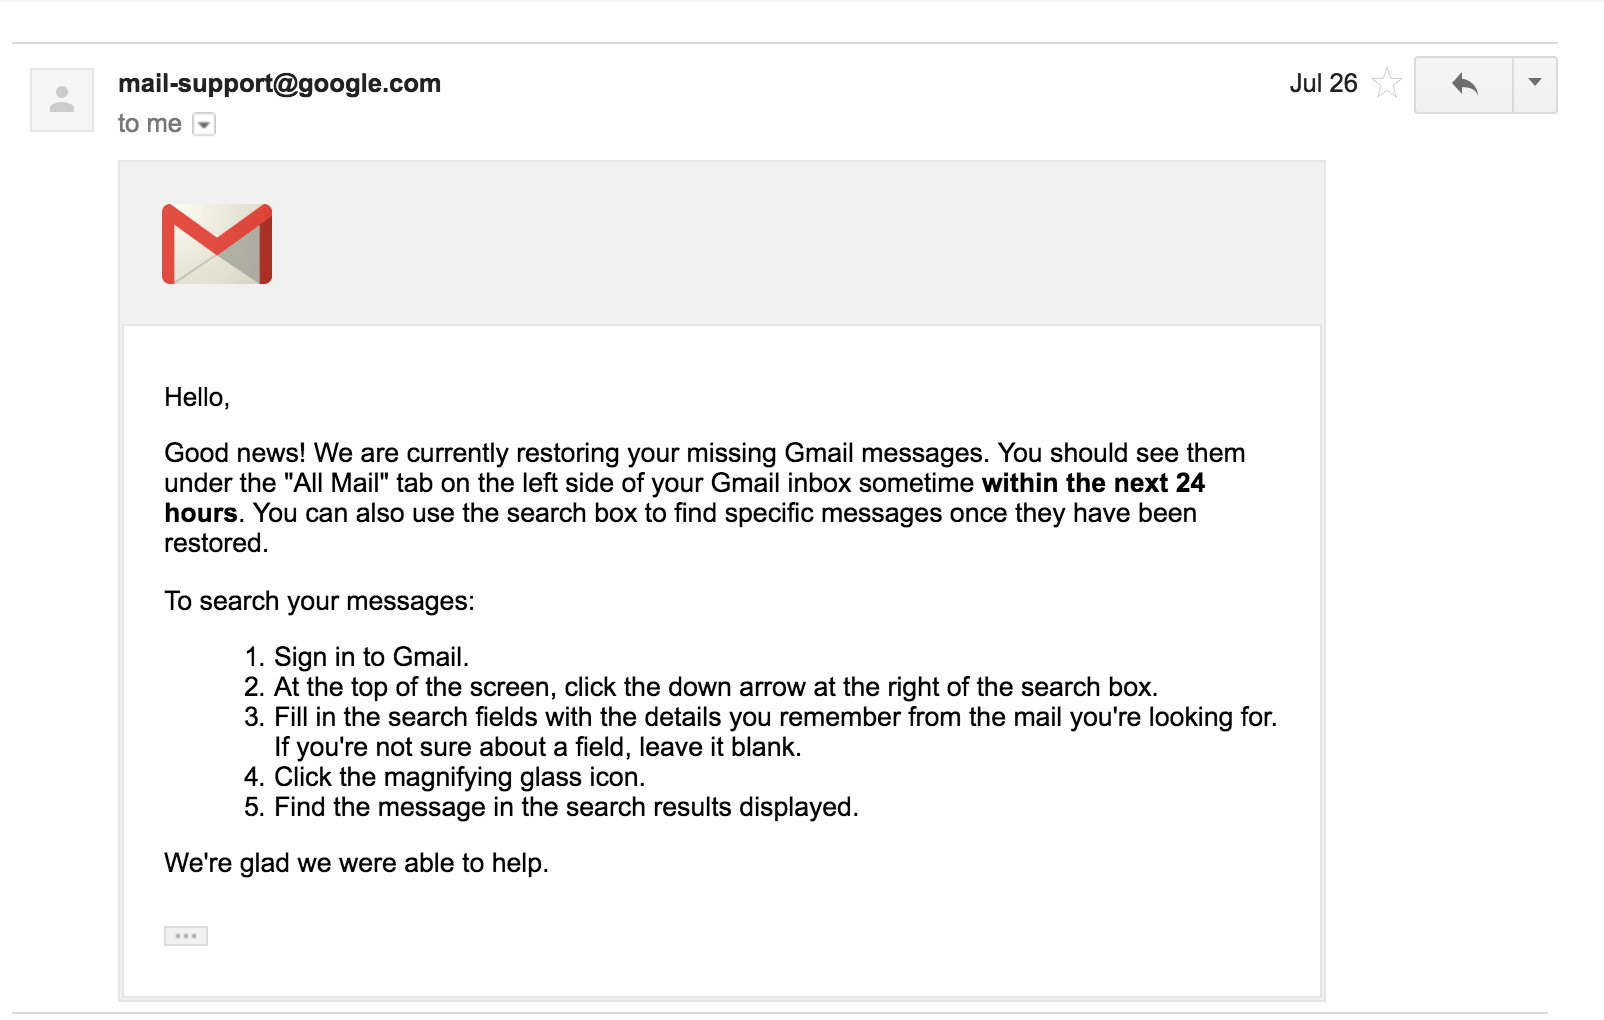Click step 4 "Click the magnifying glass icon."

coord(459,777)
